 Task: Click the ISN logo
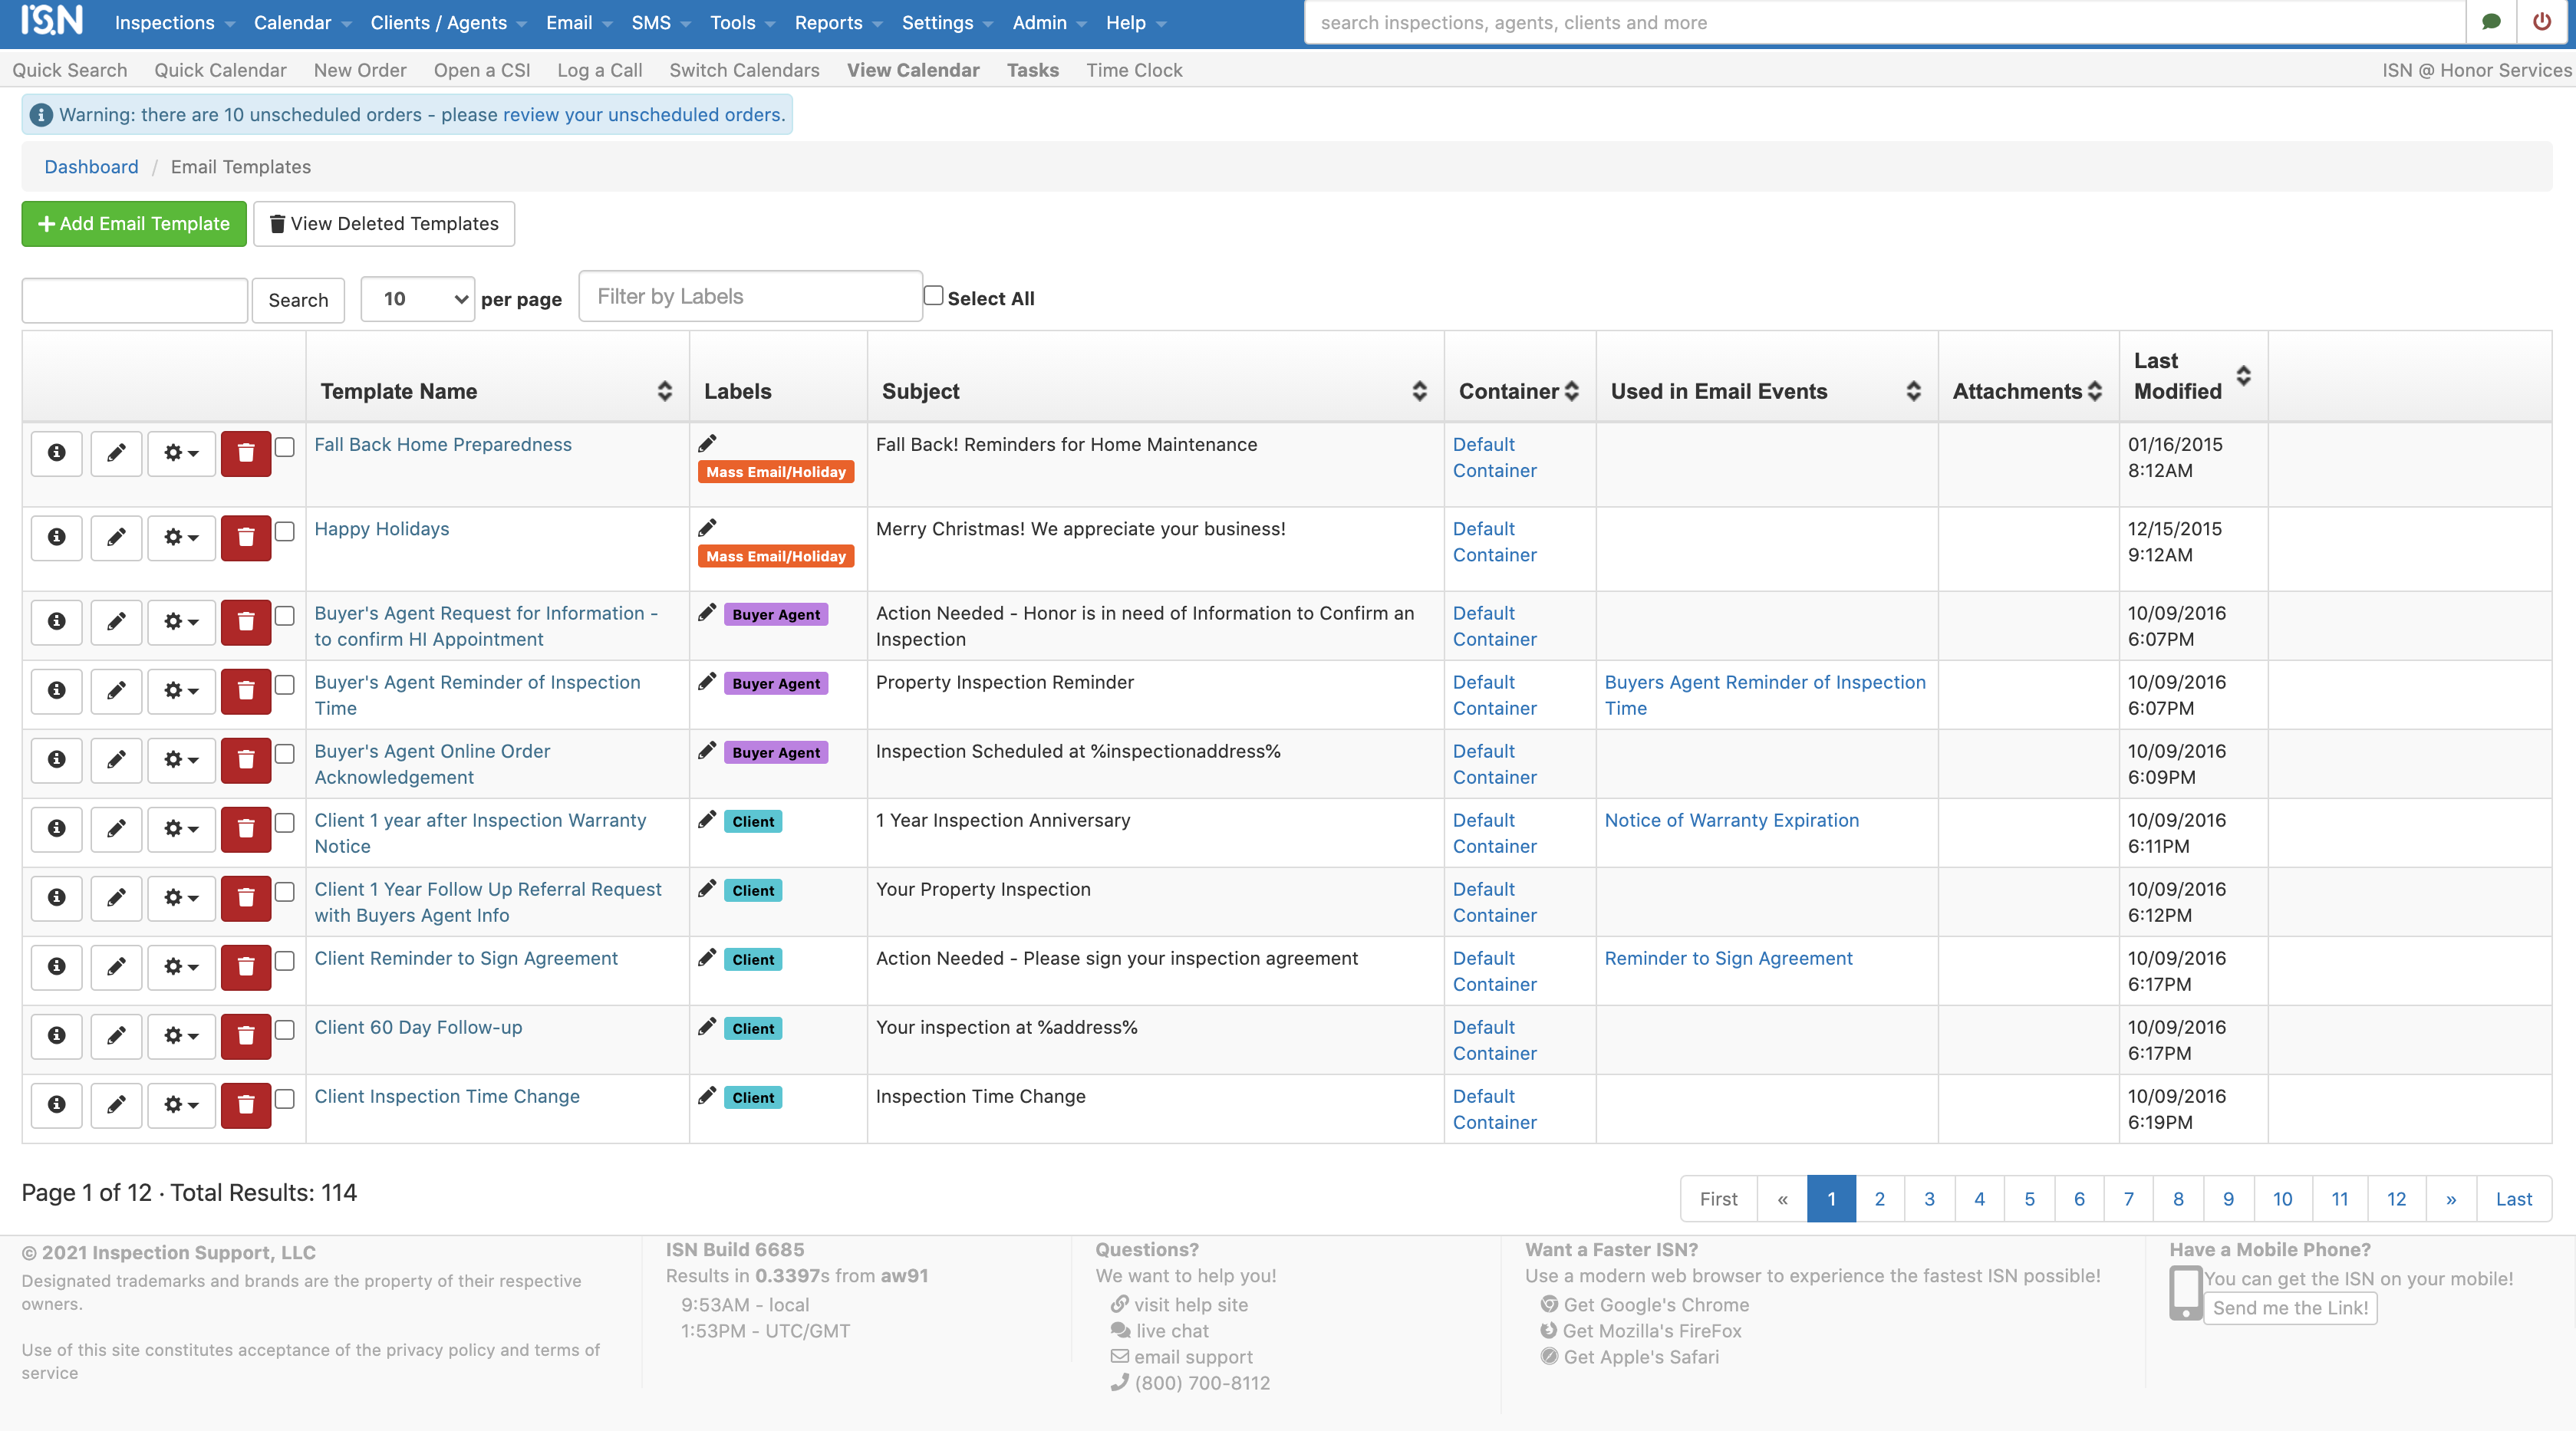[x=50, y=21]
